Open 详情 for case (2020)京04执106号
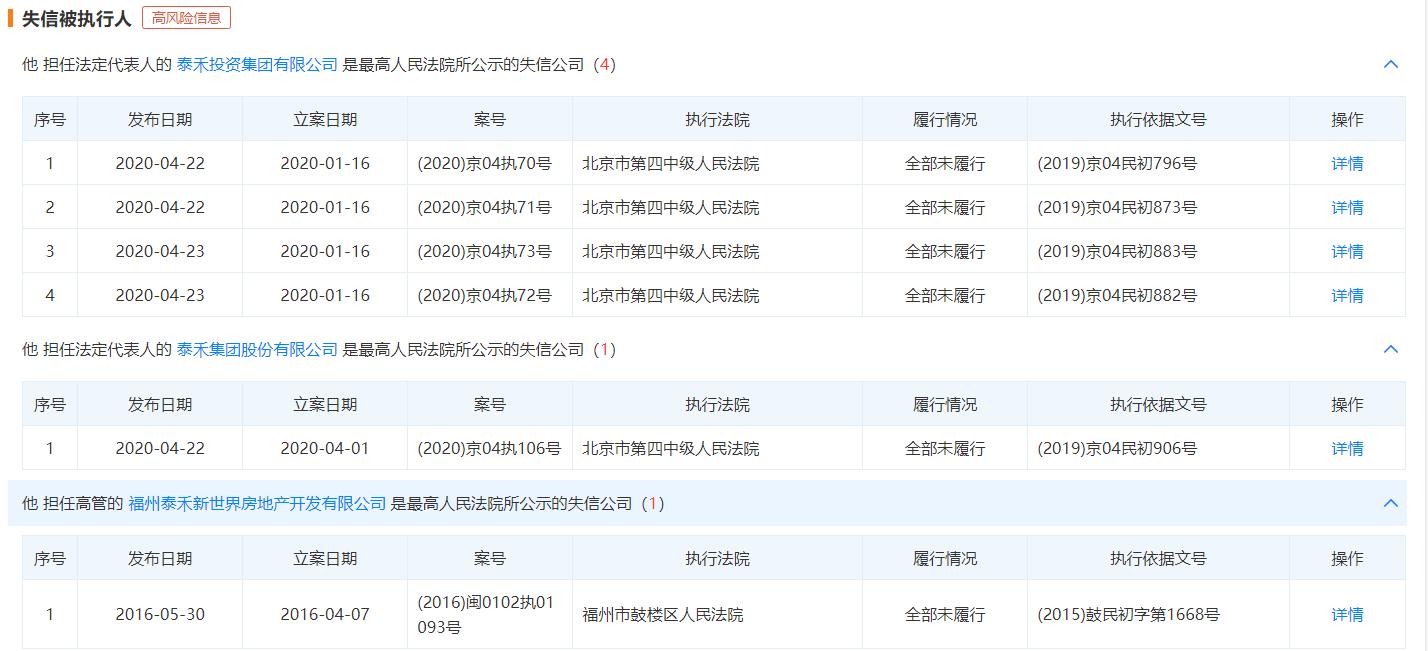The image size is (1428, 651). (x=1347, y=447)
